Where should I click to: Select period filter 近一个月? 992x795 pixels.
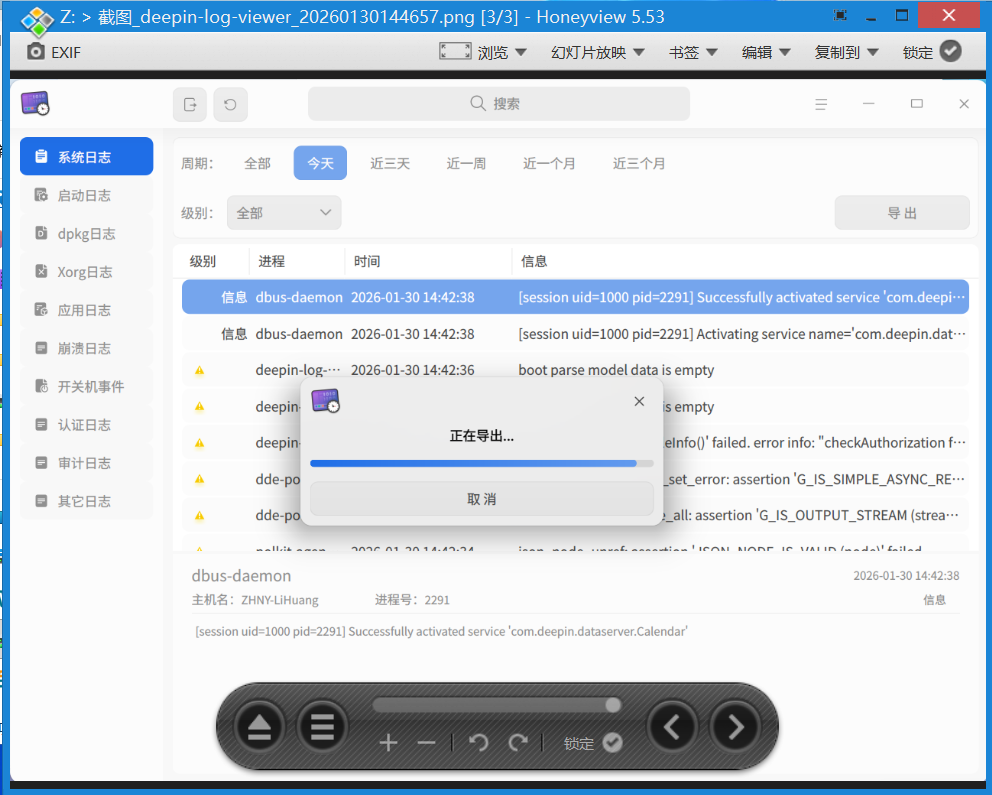[x=549, y=163]
